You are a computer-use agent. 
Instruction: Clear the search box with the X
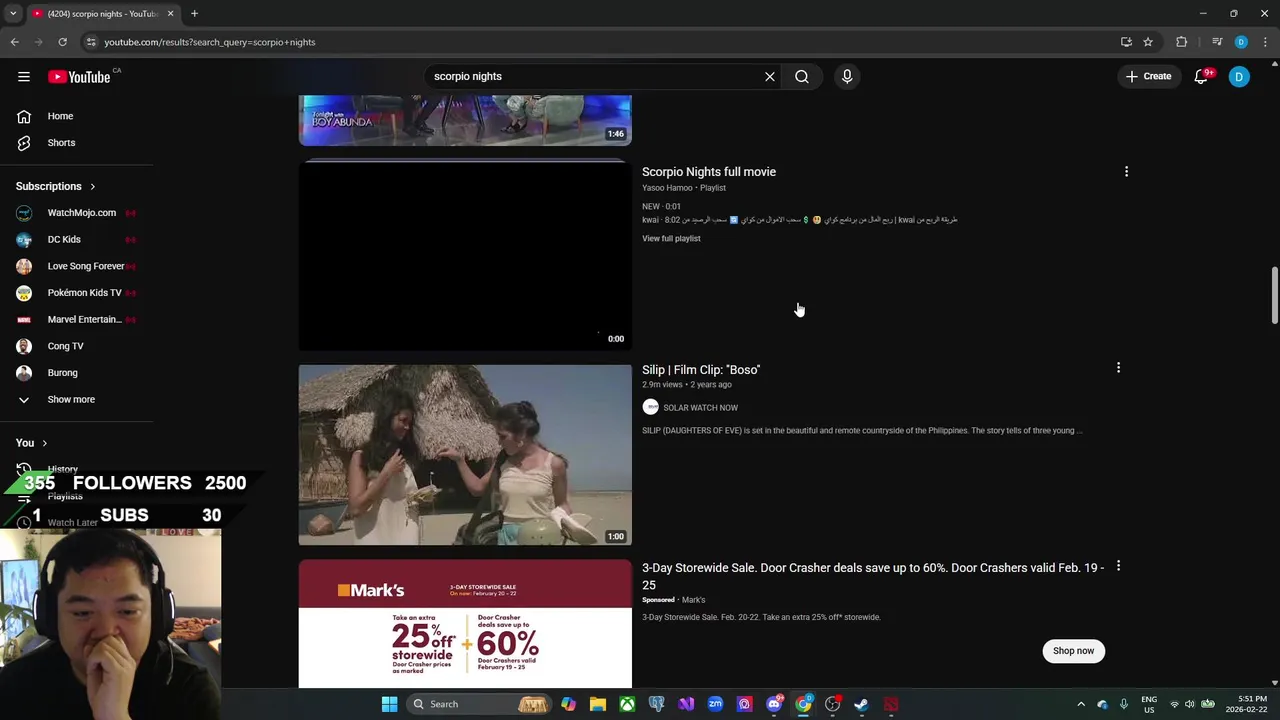pos(770,76)
